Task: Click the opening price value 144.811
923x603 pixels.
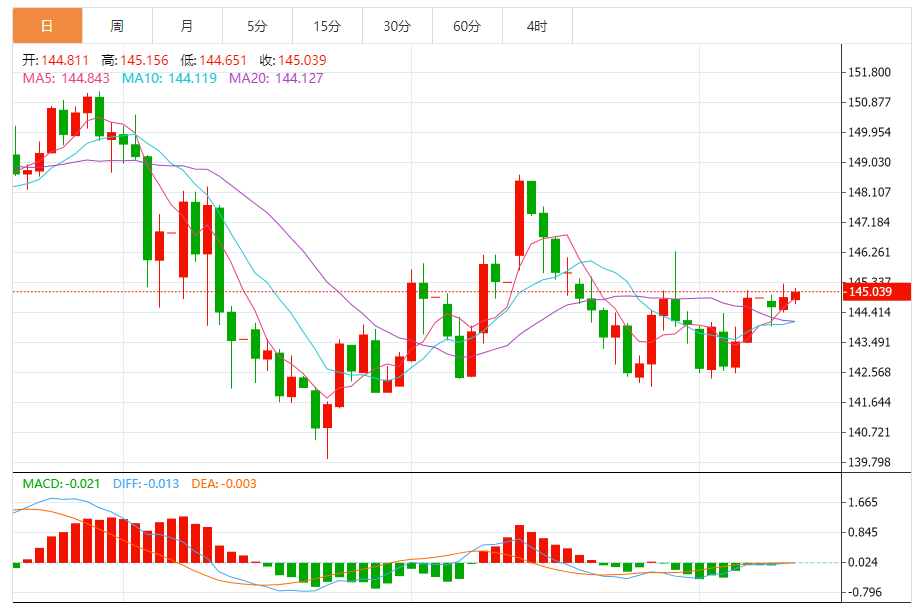Action: point(65,60)
